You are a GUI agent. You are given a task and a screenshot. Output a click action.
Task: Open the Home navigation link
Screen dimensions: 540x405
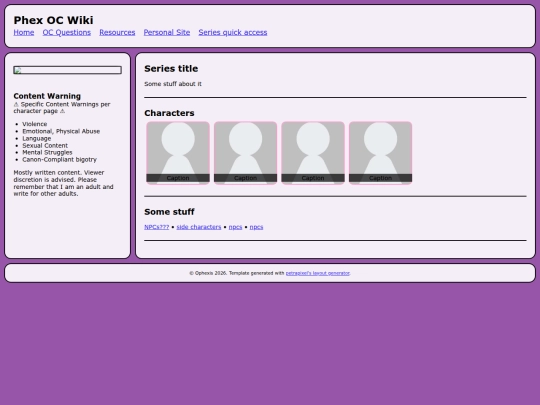tap(24, 32)
